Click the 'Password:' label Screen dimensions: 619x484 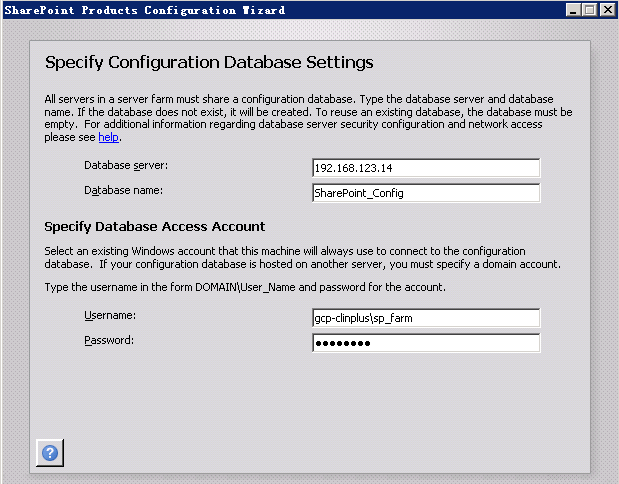point(109,340)
